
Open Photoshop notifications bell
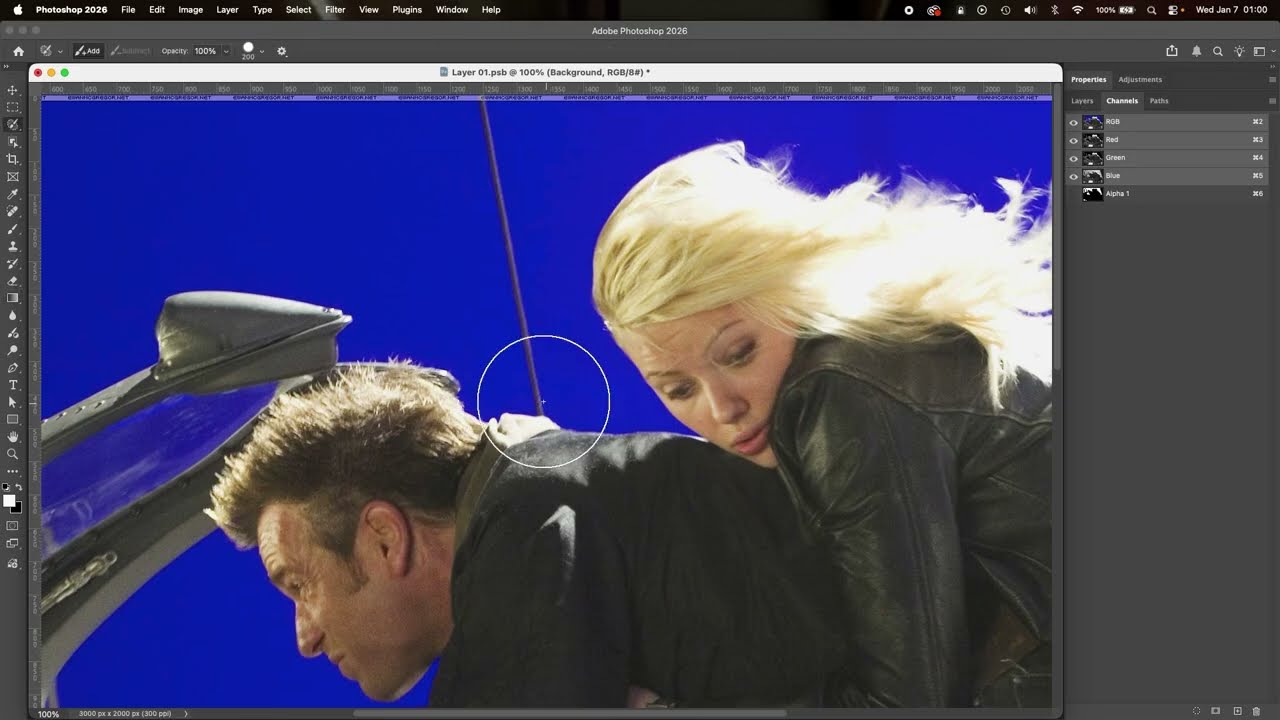tap(1196, 51)
